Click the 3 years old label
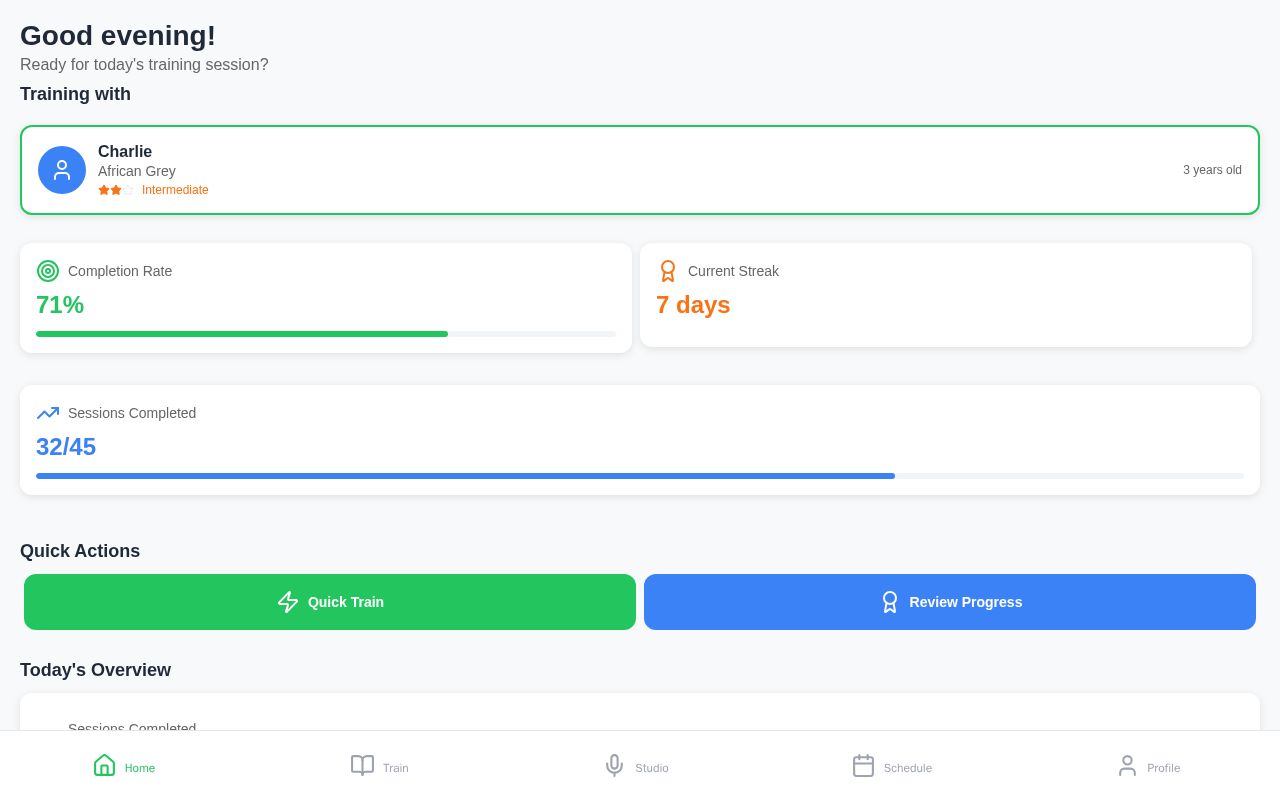 coord(1212,170)
